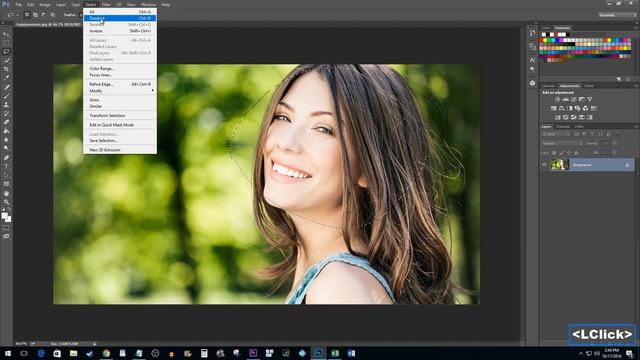Select the Eyedropper tool
640x360 pixels.
pos(6,78)
